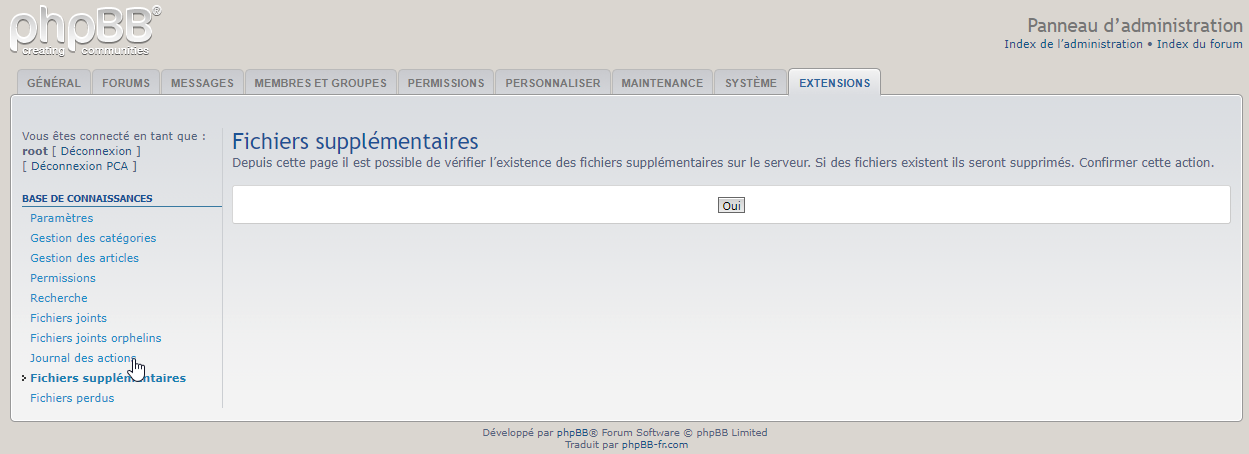Open Fichiers perdus in sidebar
Image resolution: width=1249 pixels, height=454 pixels.
pyautogui.click(x=72, y=398)
